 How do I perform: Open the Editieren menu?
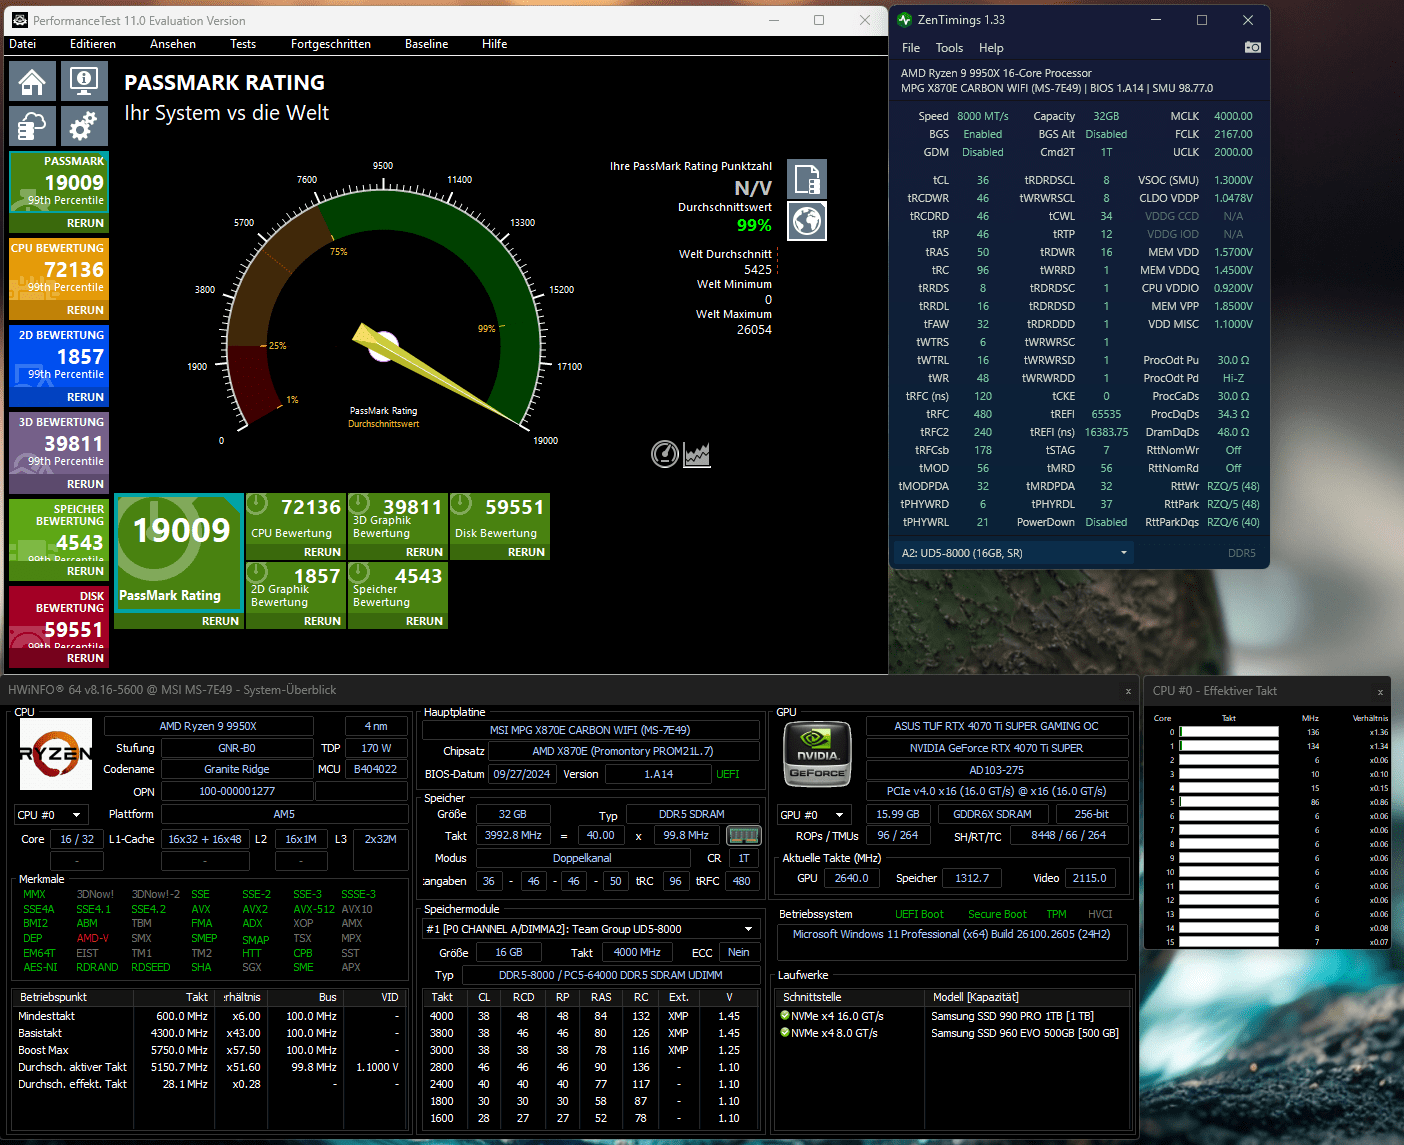click(93, 44)
